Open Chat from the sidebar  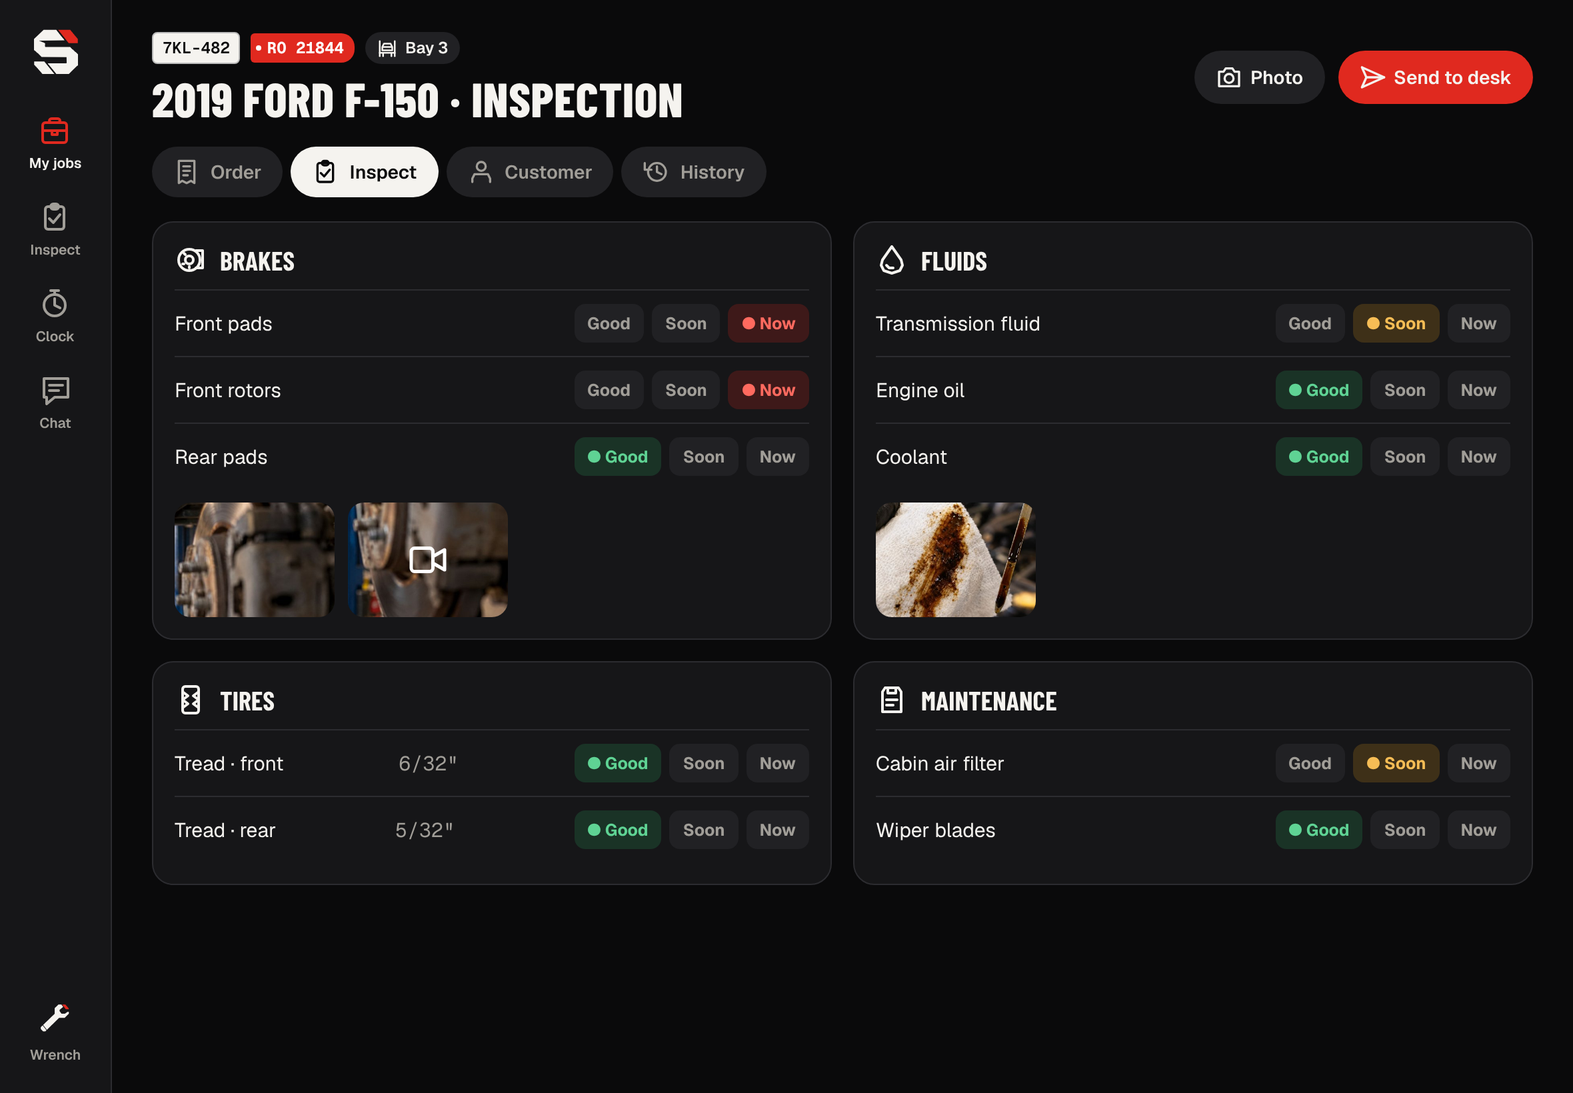point(55,404)
